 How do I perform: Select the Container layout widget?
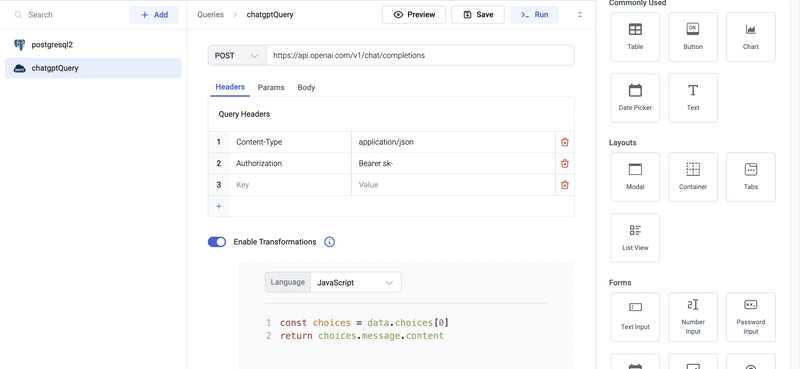tap(693, 177)
